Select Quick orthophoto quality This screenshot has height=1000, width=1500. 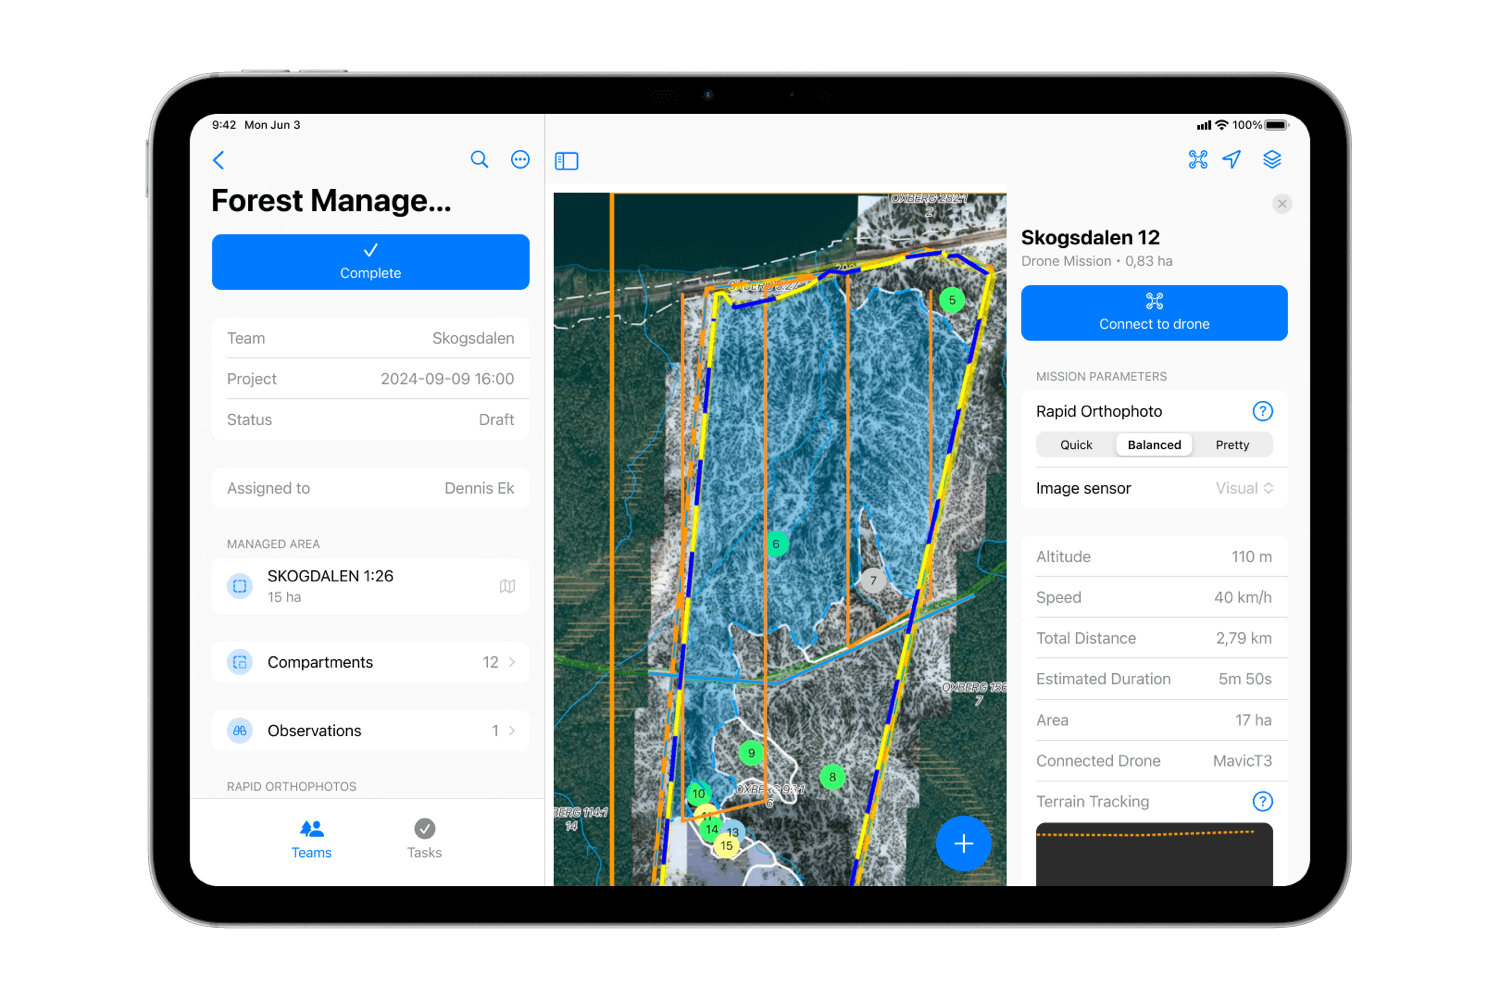[x=1076, y=444]
